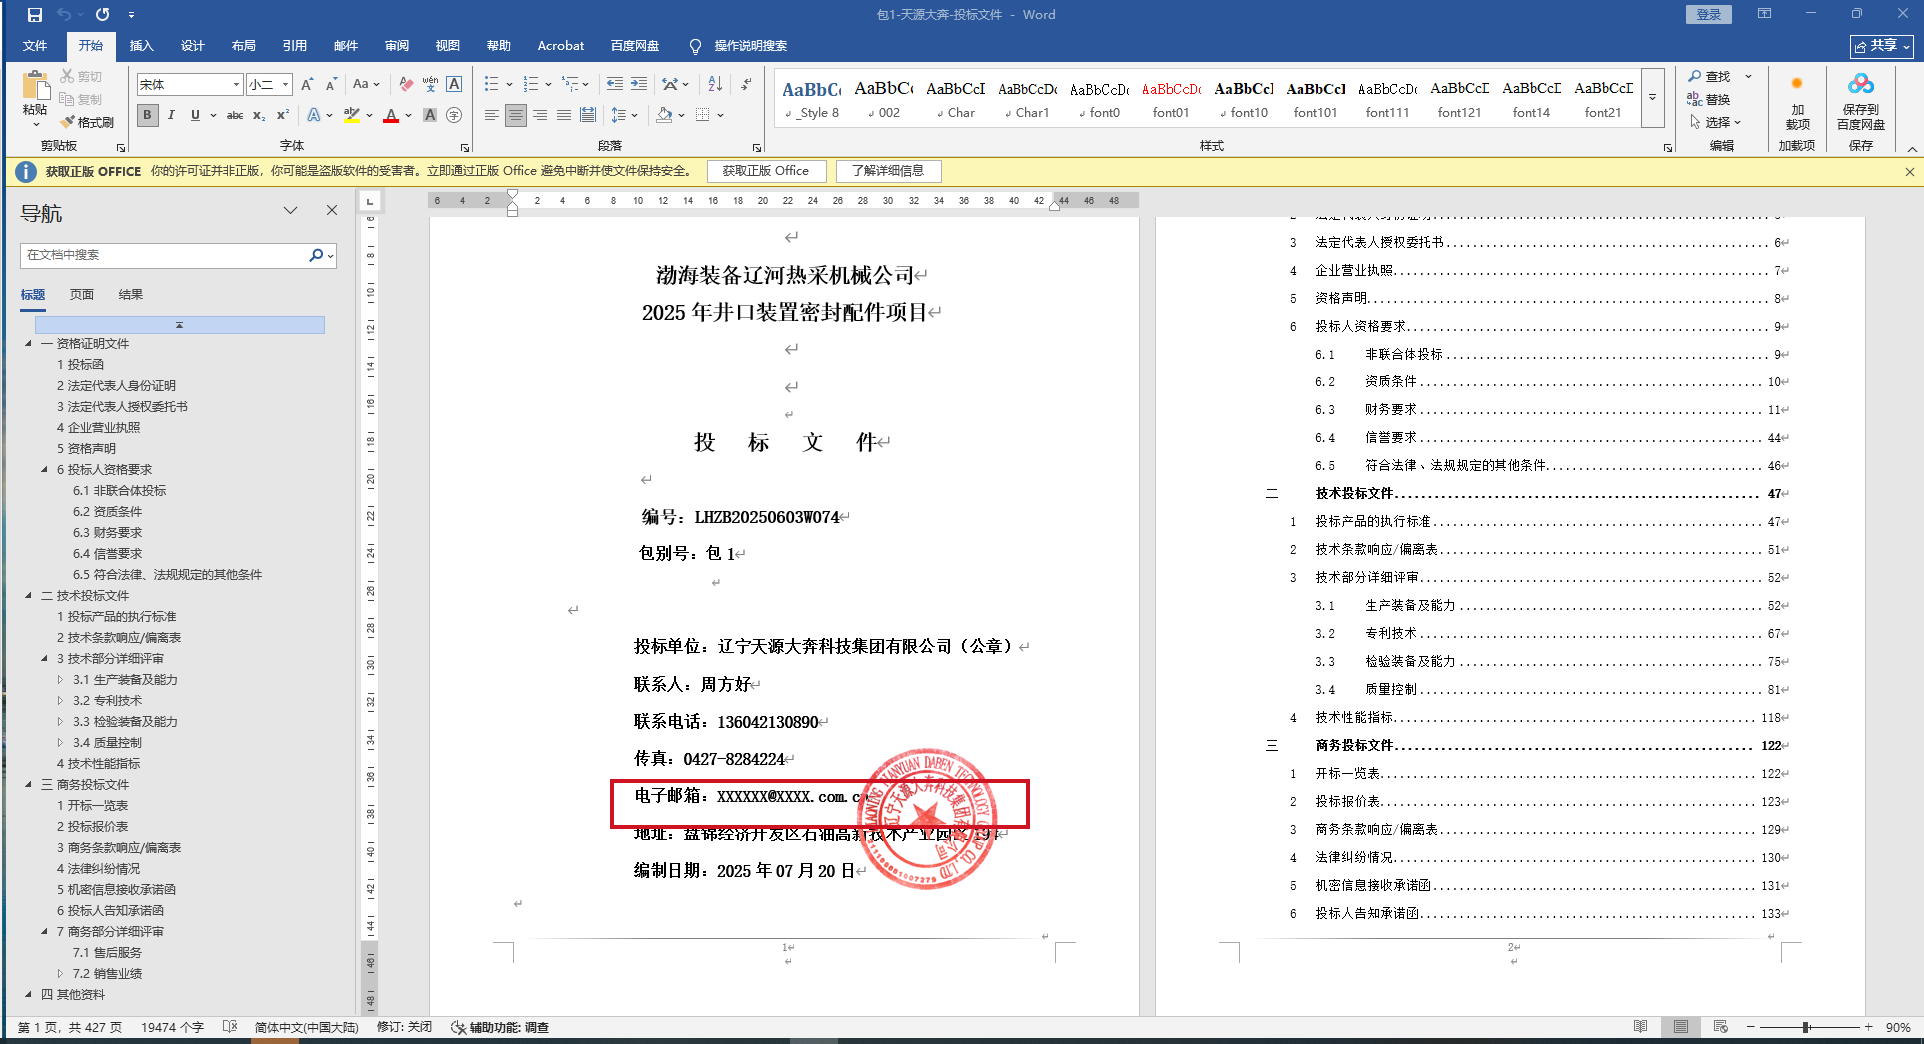Viewport: 1924px width, 1044px height.
Task: Increase the font size with the grow-font icon
Action: [307, 84]
